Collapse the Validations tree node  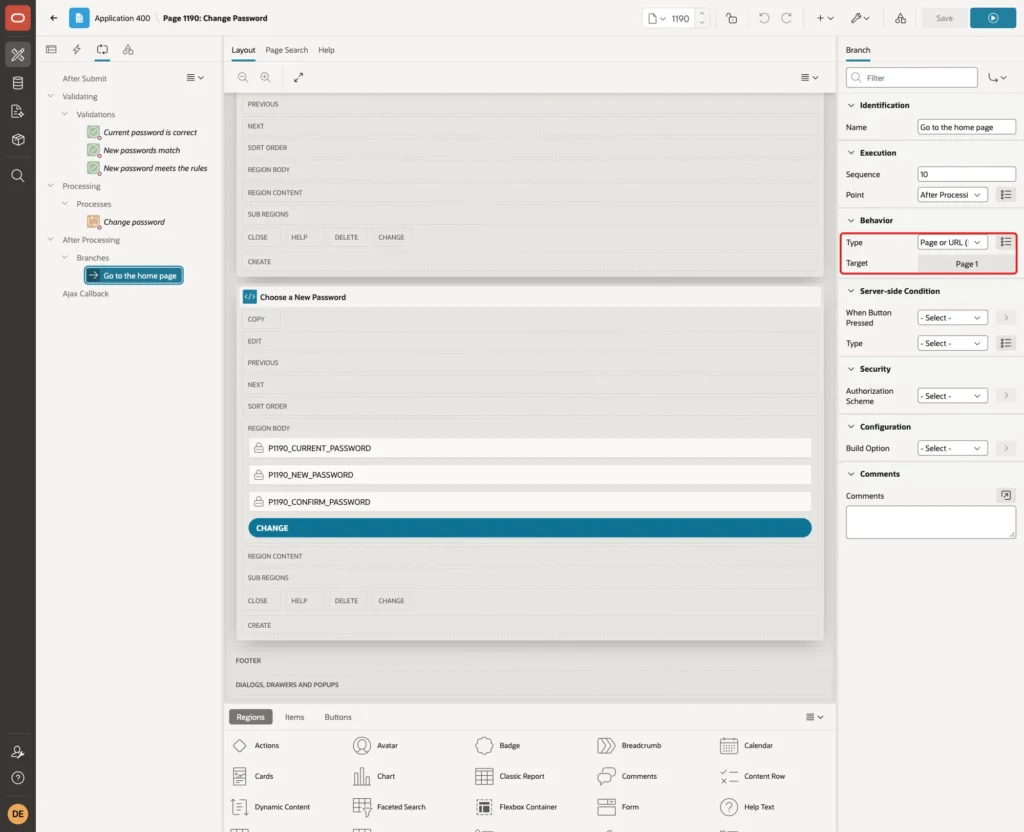tap(65, 114)
